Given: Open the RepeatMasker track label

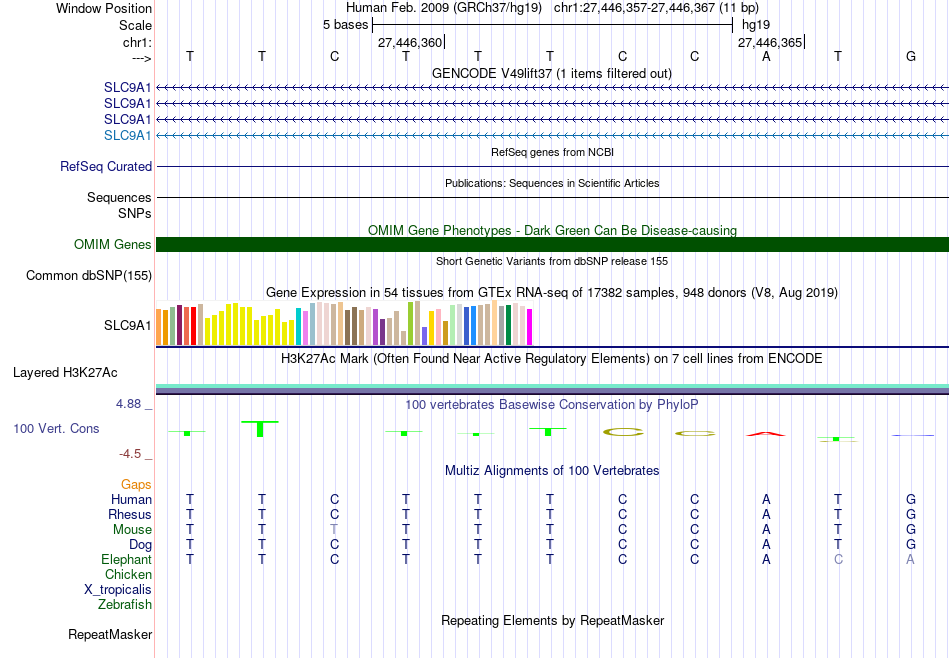Looking at the screenshot, I should (110, 634).
